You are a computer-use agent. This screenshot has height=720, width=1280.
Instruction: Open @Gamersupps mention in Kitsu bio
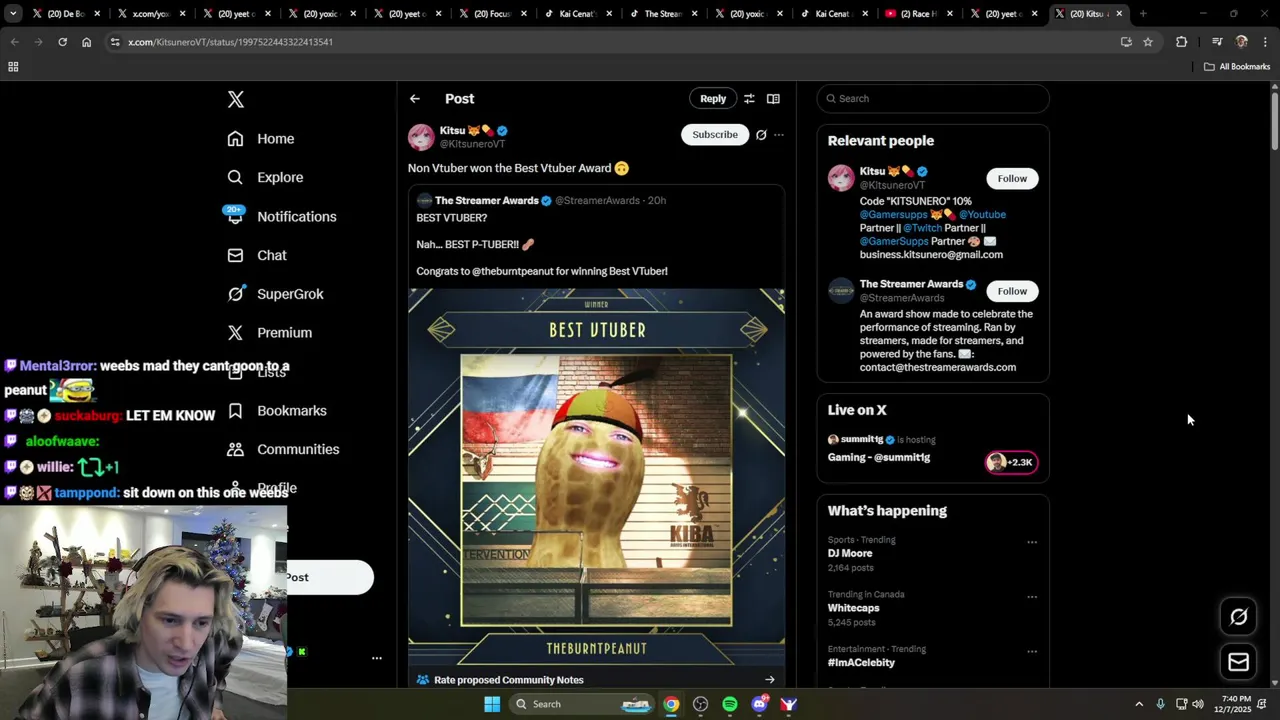(894, 215)
